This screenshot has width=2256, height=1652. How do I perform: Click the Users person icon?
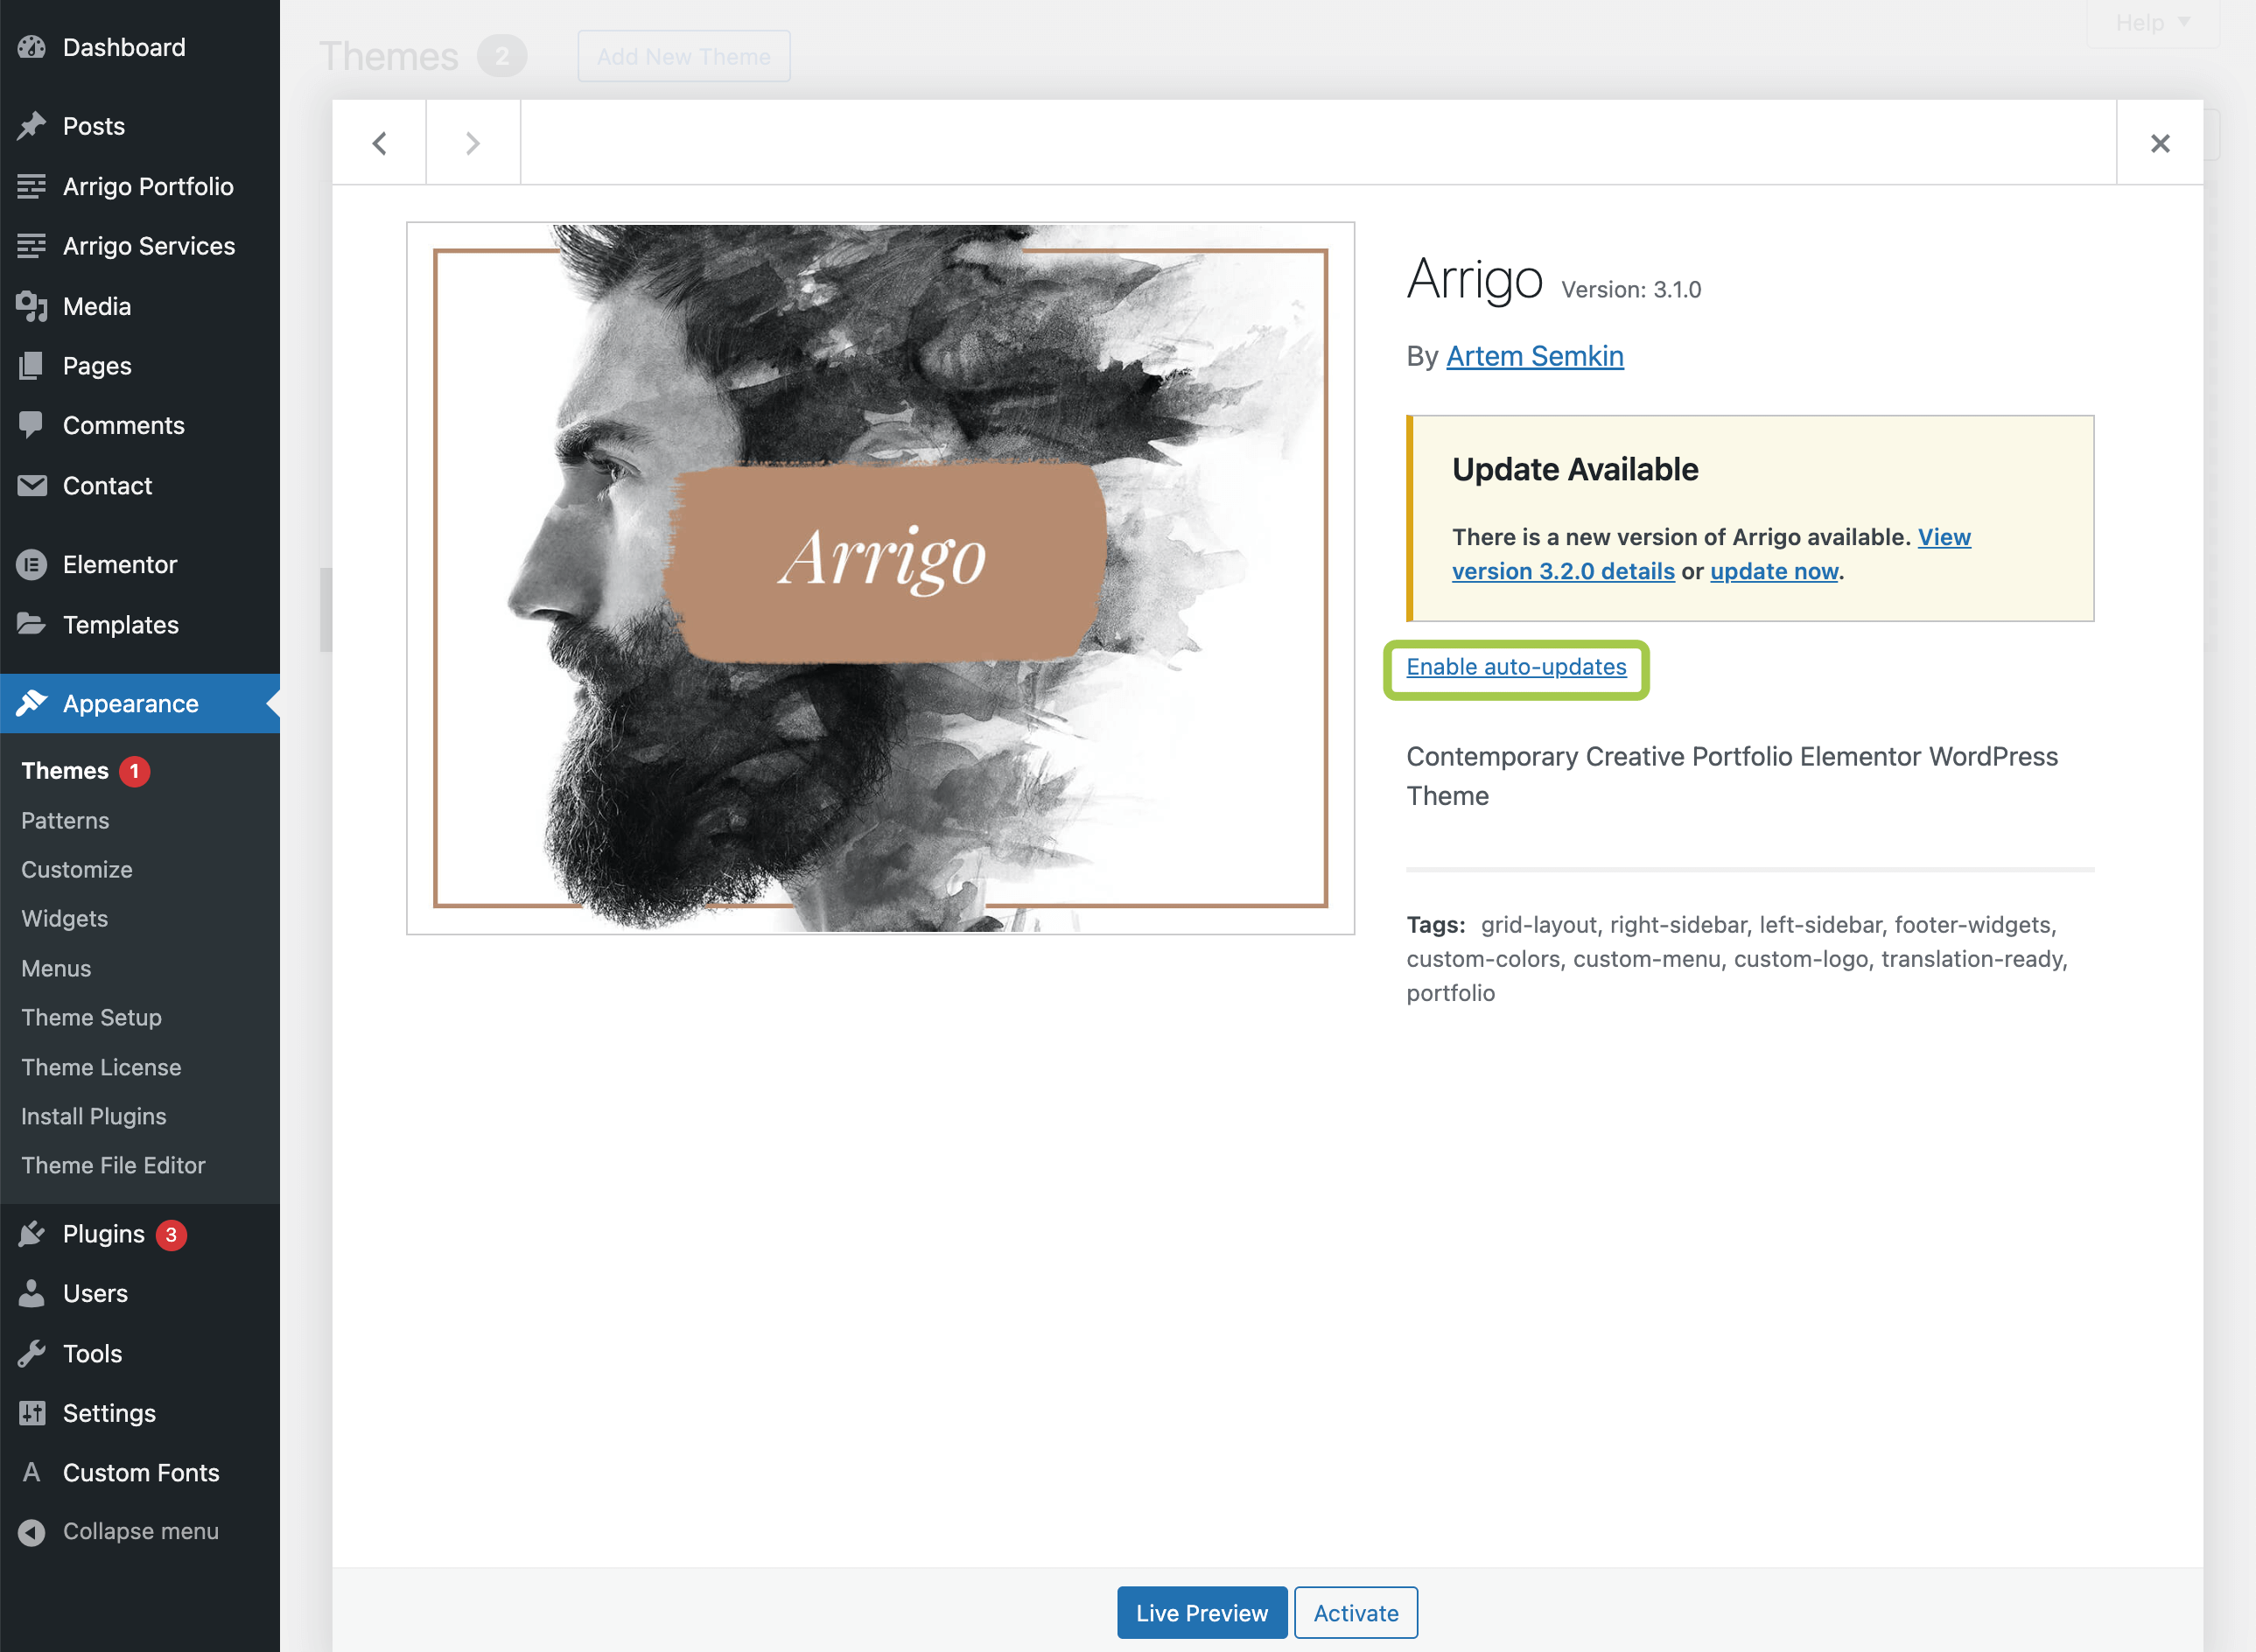[x=32, y=1293]
